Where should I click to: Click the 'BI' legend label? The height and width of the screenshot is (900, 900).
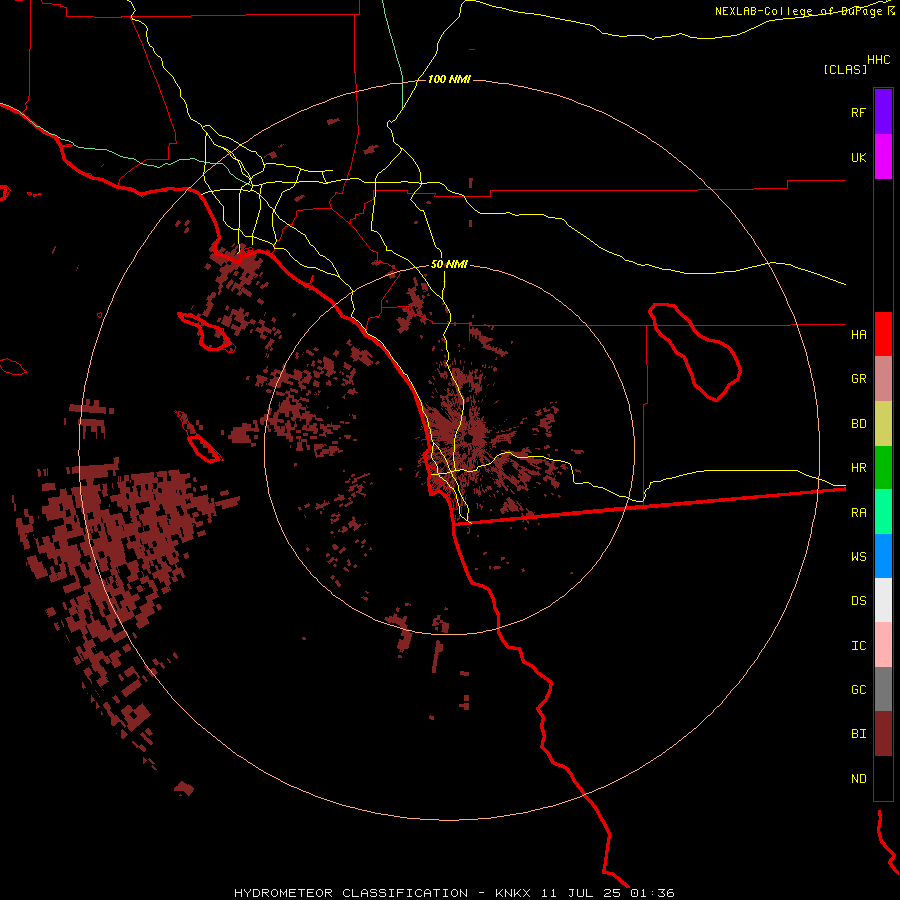point(858,734)
